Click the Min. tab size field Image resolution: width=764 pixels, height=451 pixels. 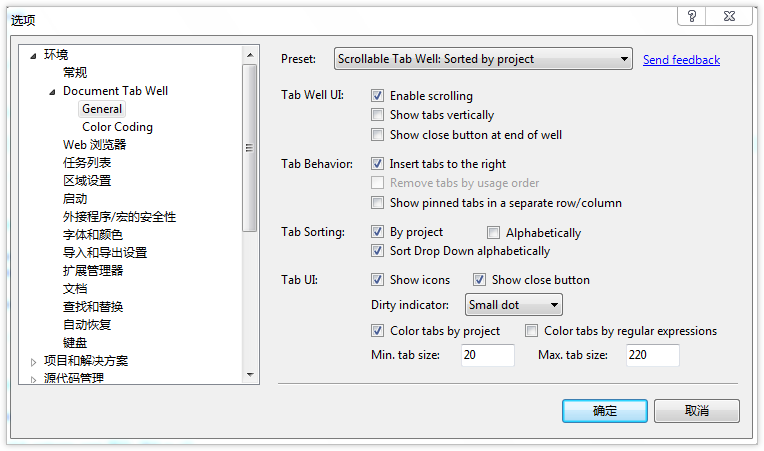coord(488,355)
